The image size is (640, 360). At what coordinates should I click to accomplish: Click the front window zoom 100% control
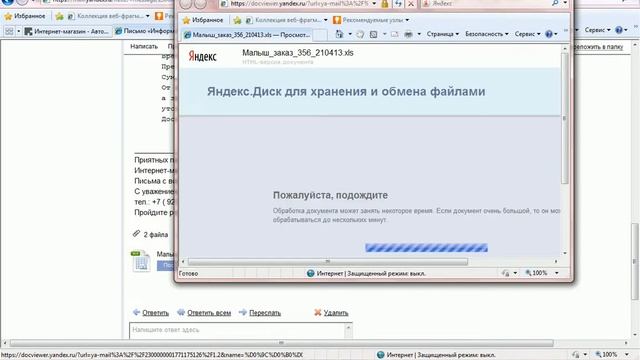[536, 273]
